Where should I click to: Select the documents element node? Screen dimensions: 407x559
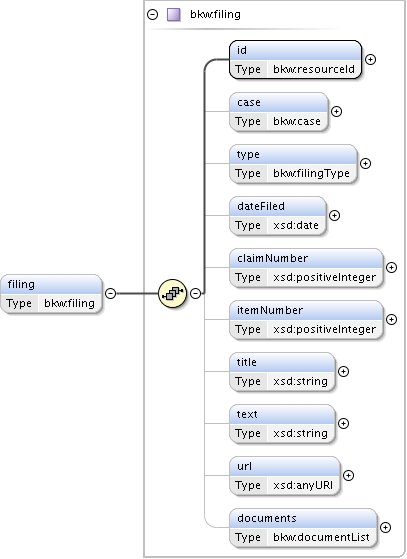[x=303, y=528]
